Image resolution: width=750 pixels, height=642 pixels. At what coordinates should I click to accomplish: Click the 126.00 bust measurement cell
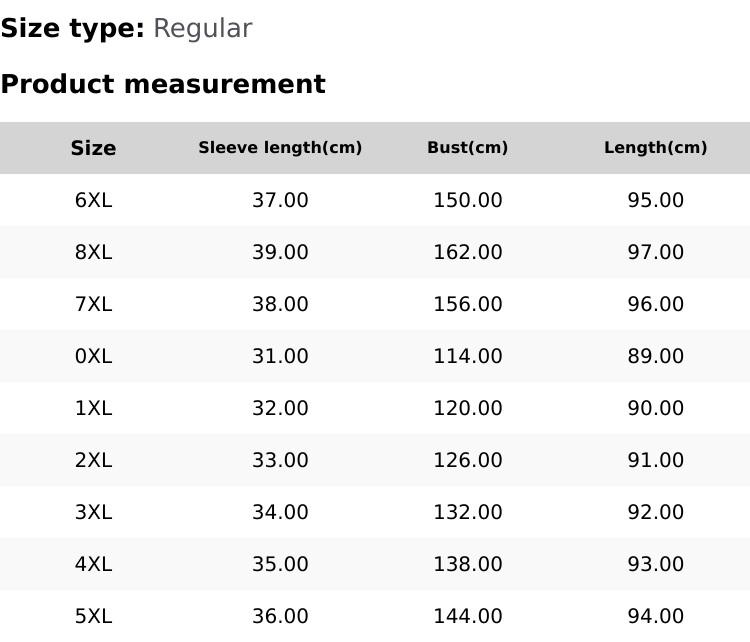click(467, 460)
